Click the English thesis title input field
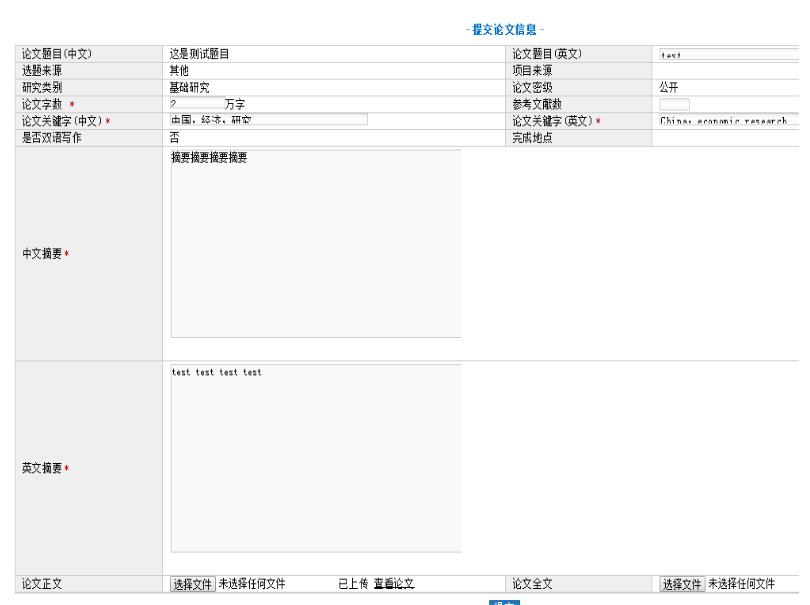This screenshot has height=605, width=810. click(730, 55)
